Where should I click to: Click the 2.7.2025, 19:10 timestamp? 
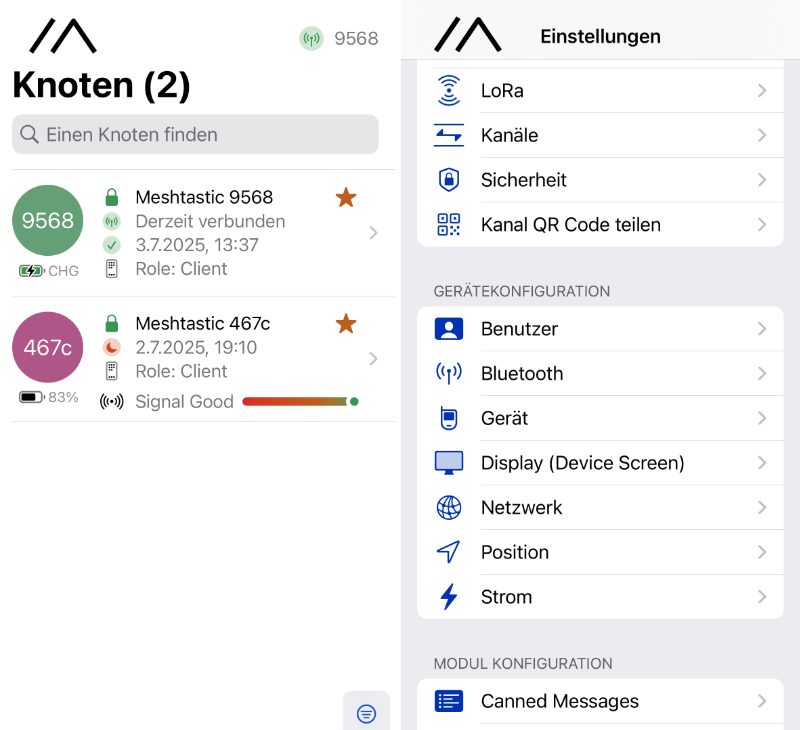pos(196,347)
